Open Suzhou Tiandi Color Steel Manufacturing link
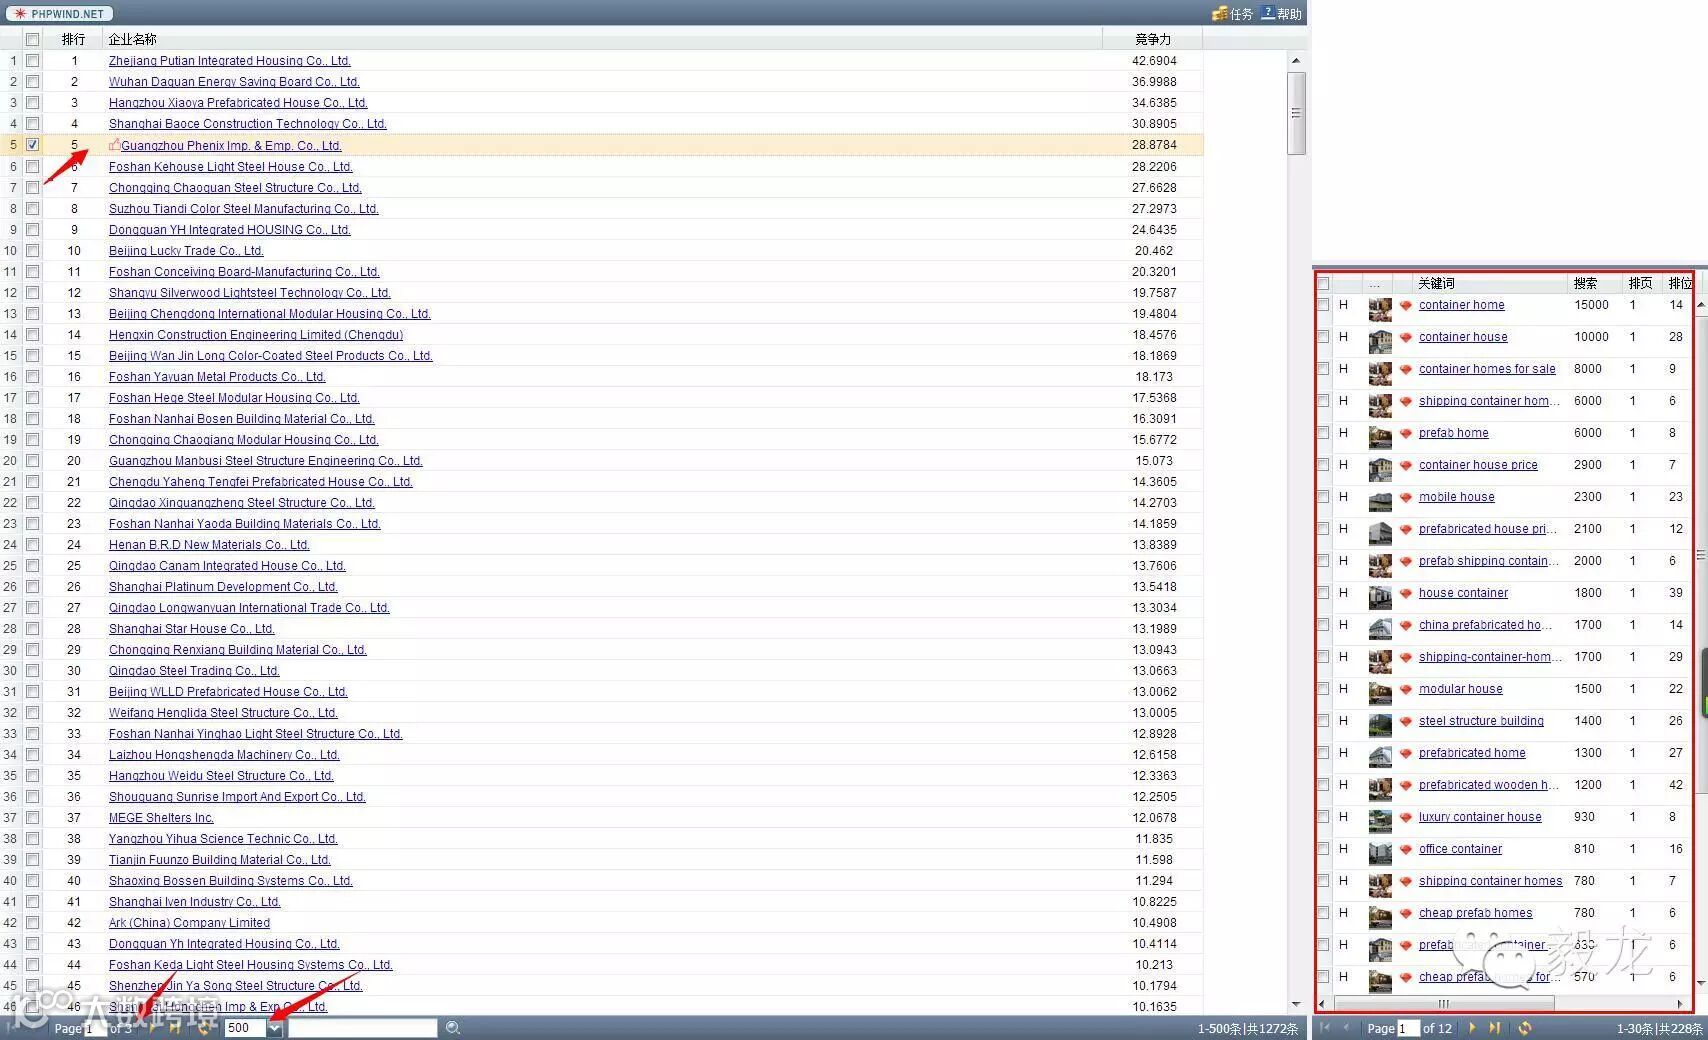This screenshot has height=1040, width=1708. (244, 209)
